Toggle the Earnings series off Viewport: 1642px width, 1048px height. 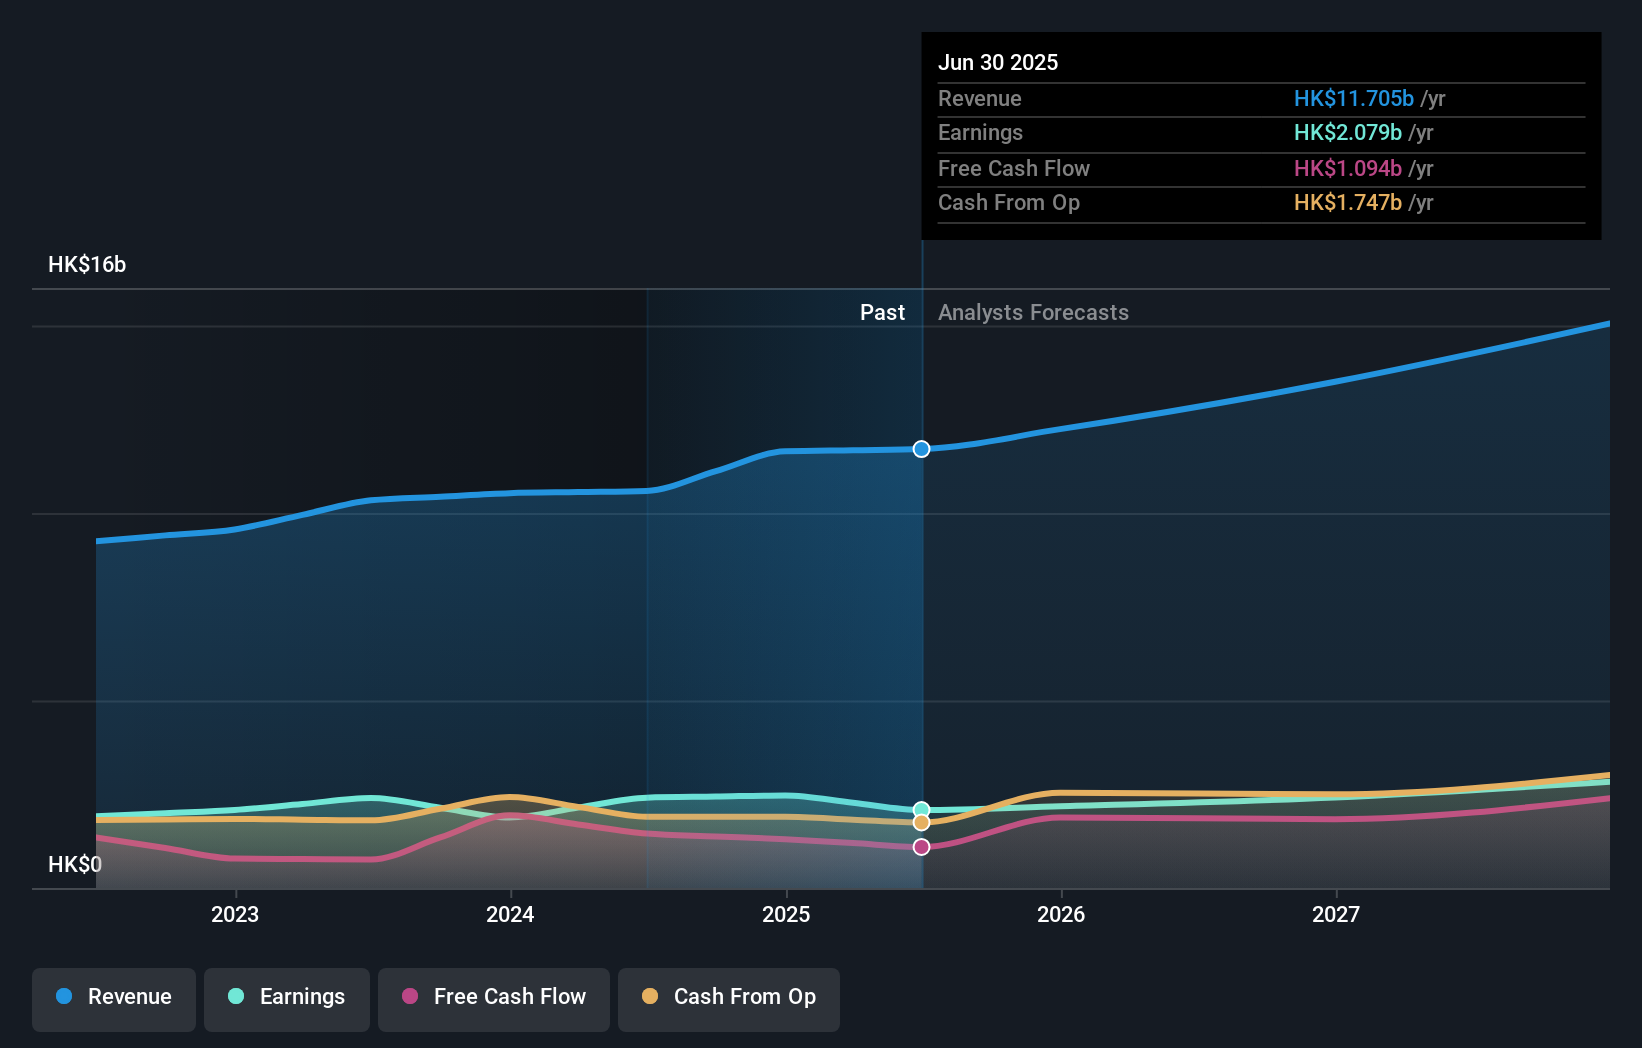coord(287,998)
